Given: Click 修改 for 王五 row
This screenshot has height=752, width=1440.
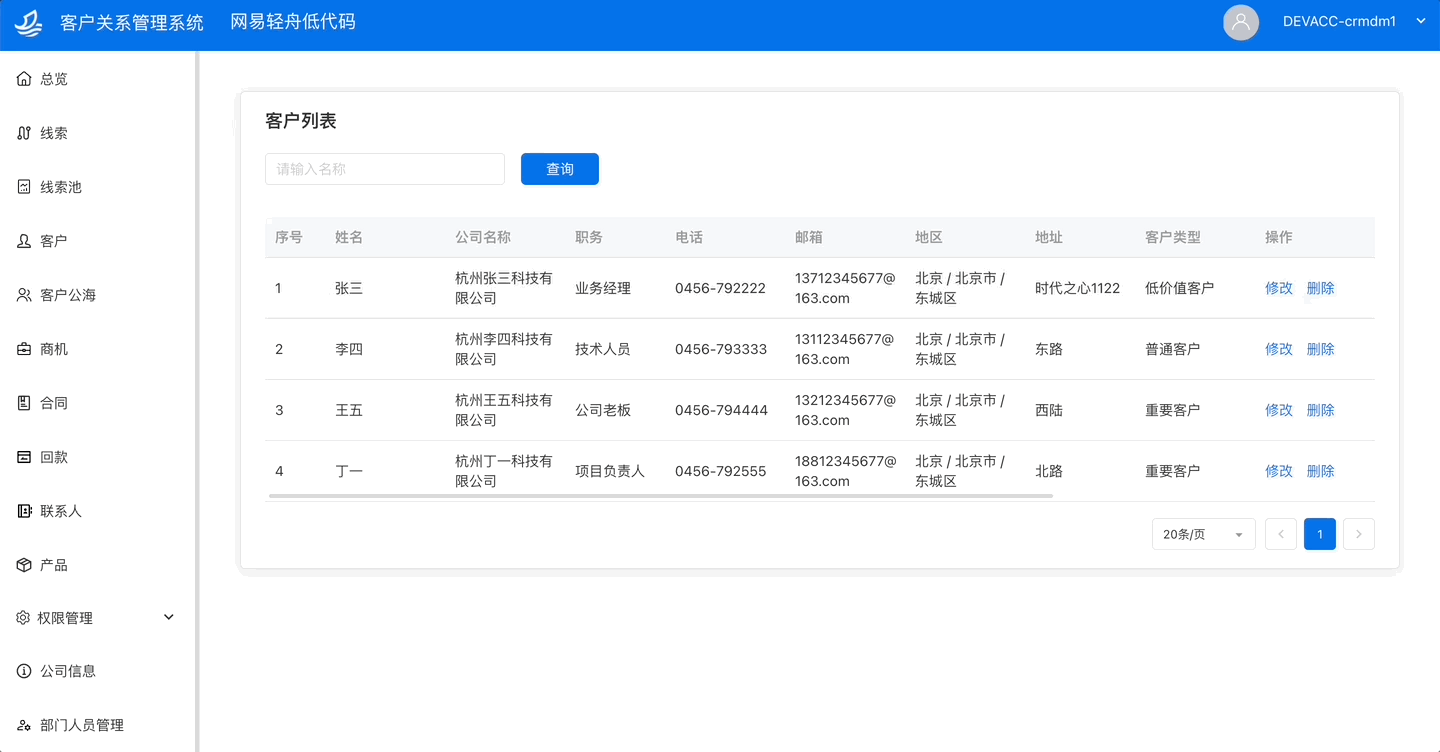Looking at the screenshot, I should pos(1279,410).
